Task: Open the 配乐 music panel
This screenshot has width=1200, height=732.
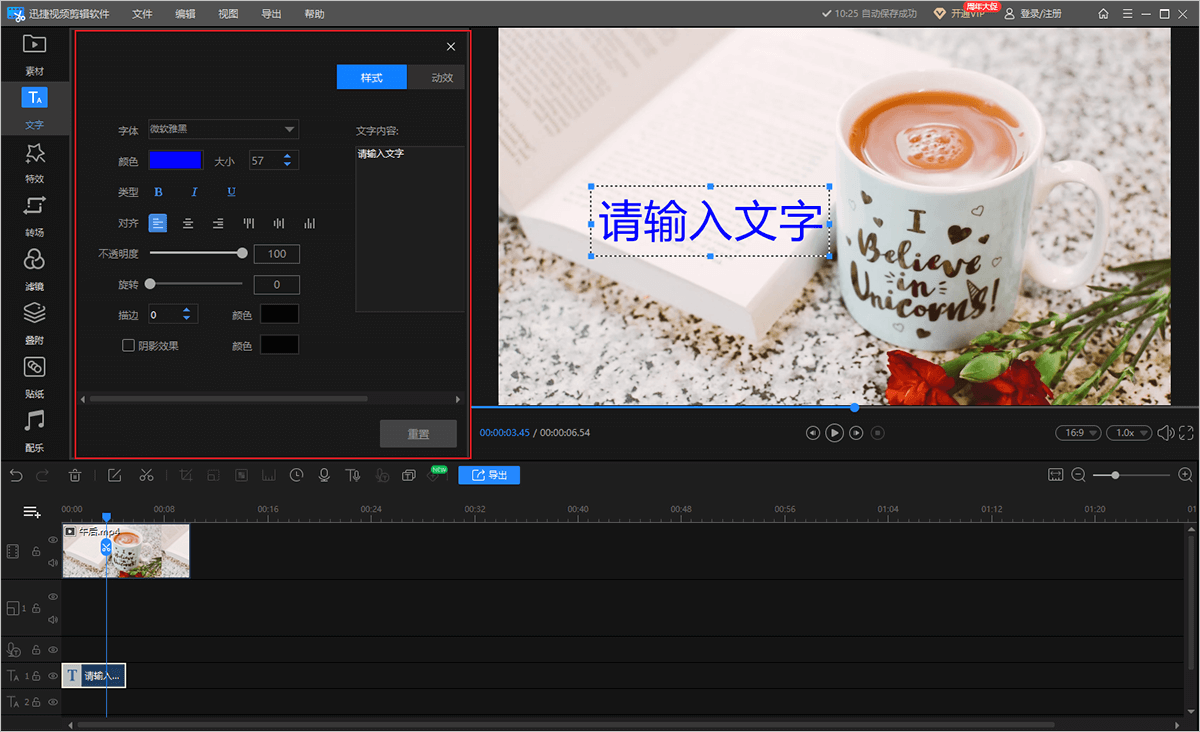Action: [x=34, y=431]
